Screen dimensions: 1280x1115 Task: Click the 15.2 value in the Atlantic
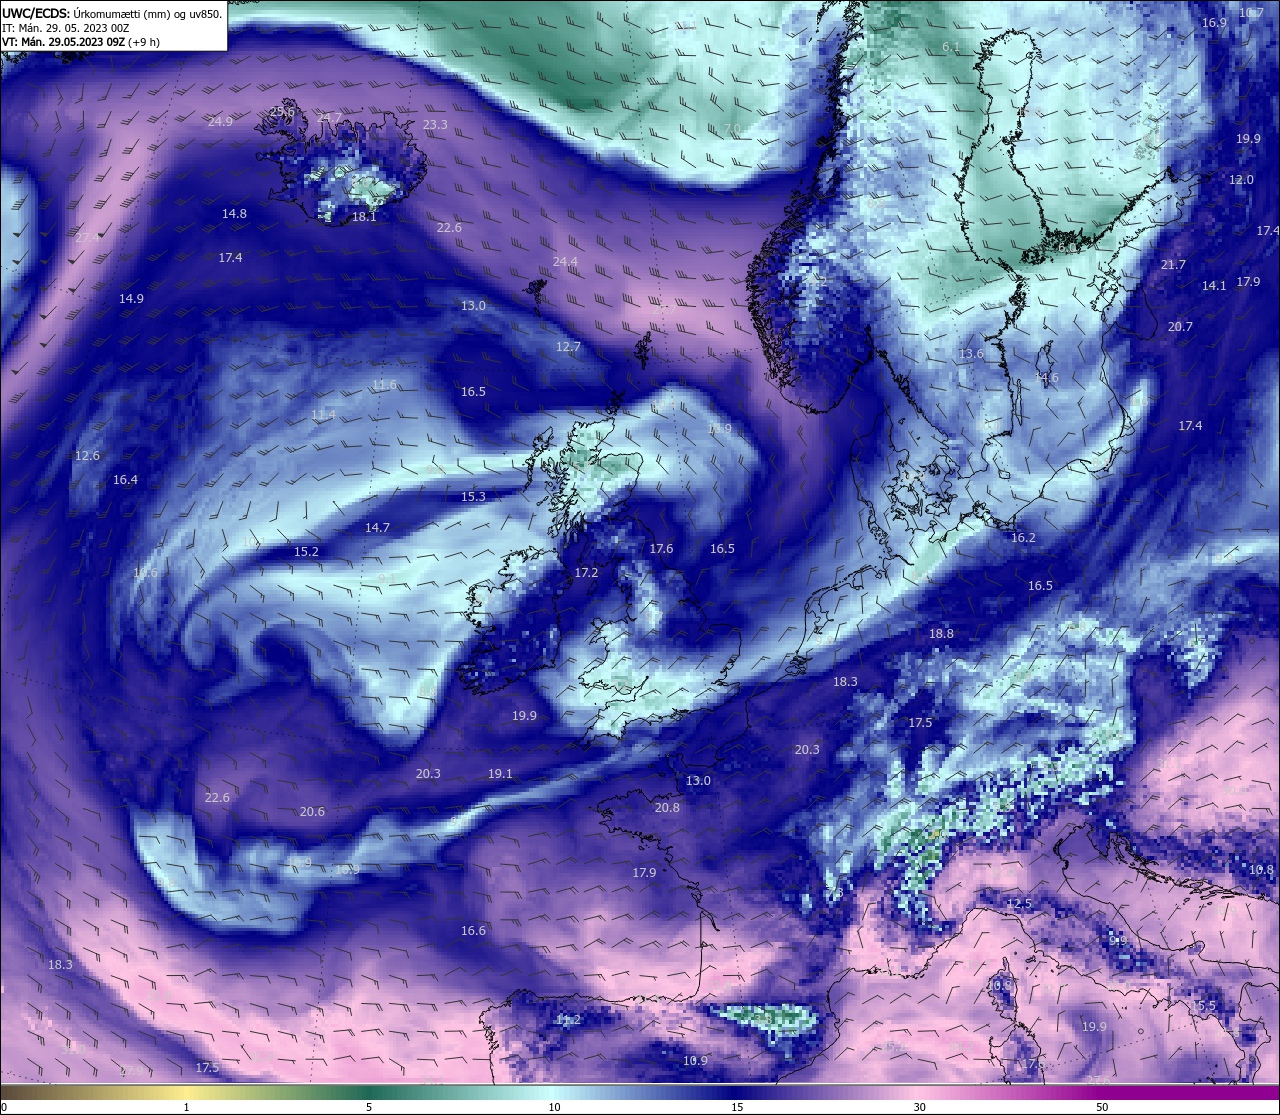306,552
